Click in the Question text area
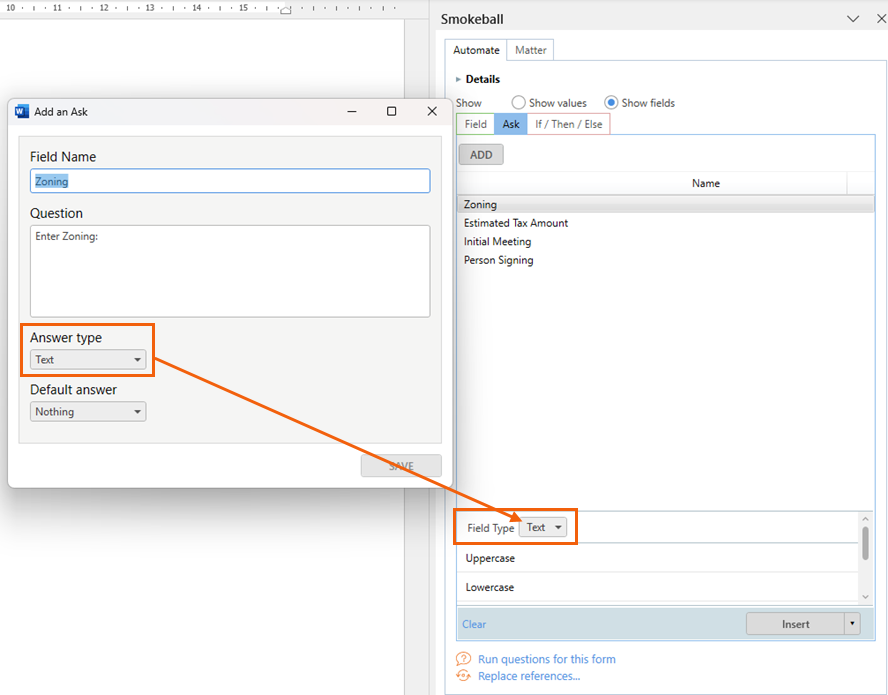888x695 pixels. point(230,271)
